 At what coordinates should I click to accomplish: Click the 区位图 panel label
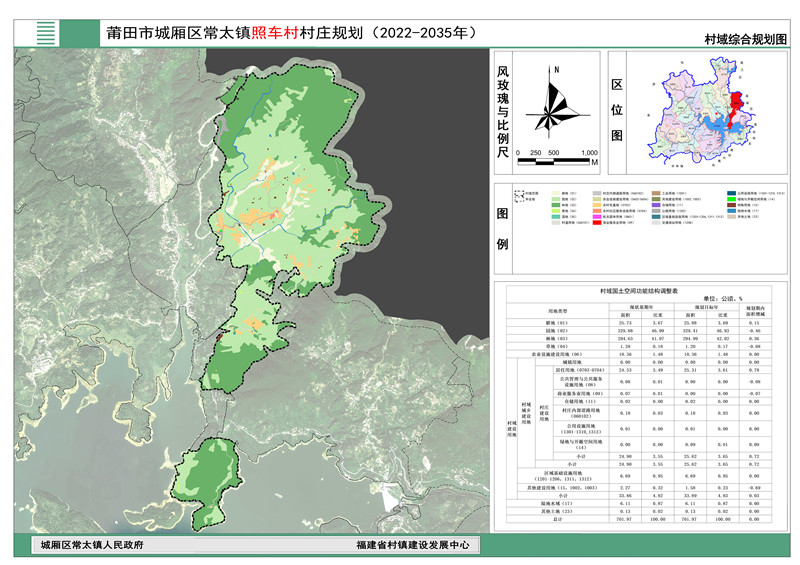tap(615, 109)
